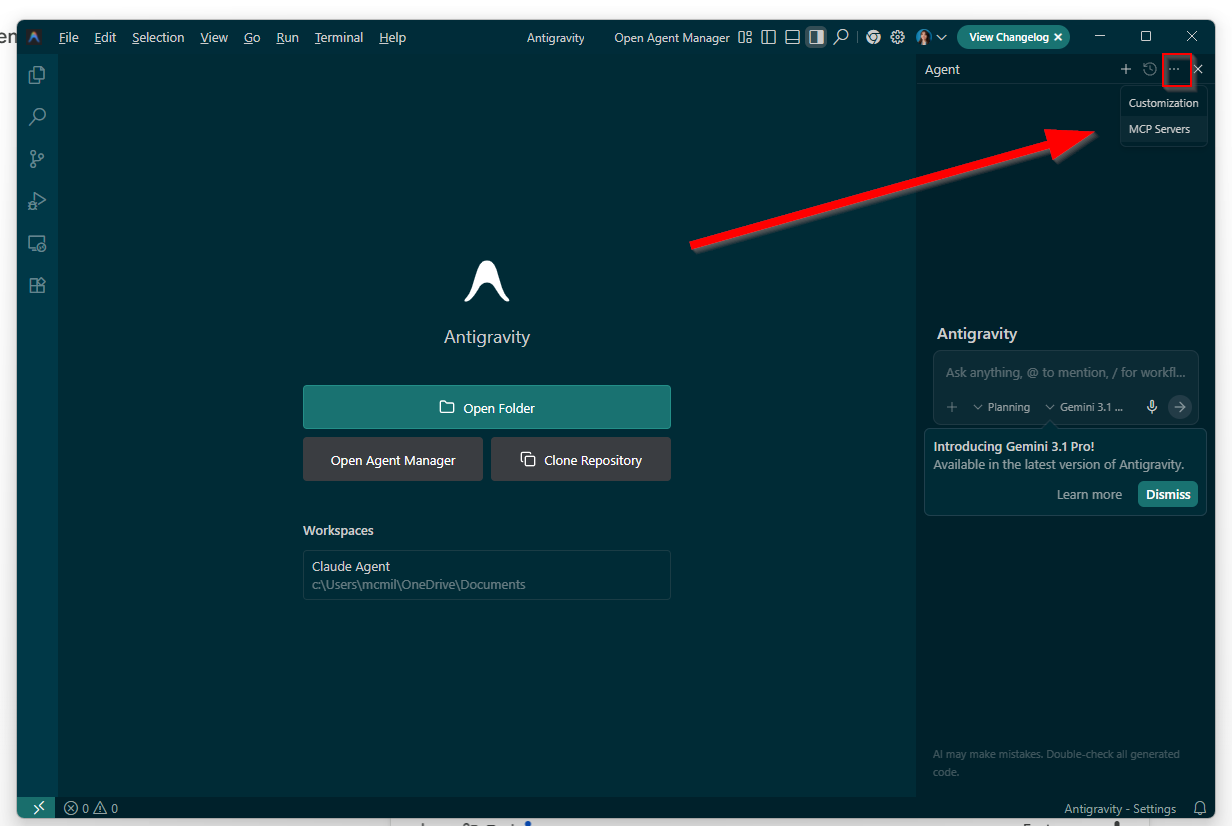Viewport: 1232px width, 826px height.
Task: Toggle the agent side panel
Action: coord(817,37)
